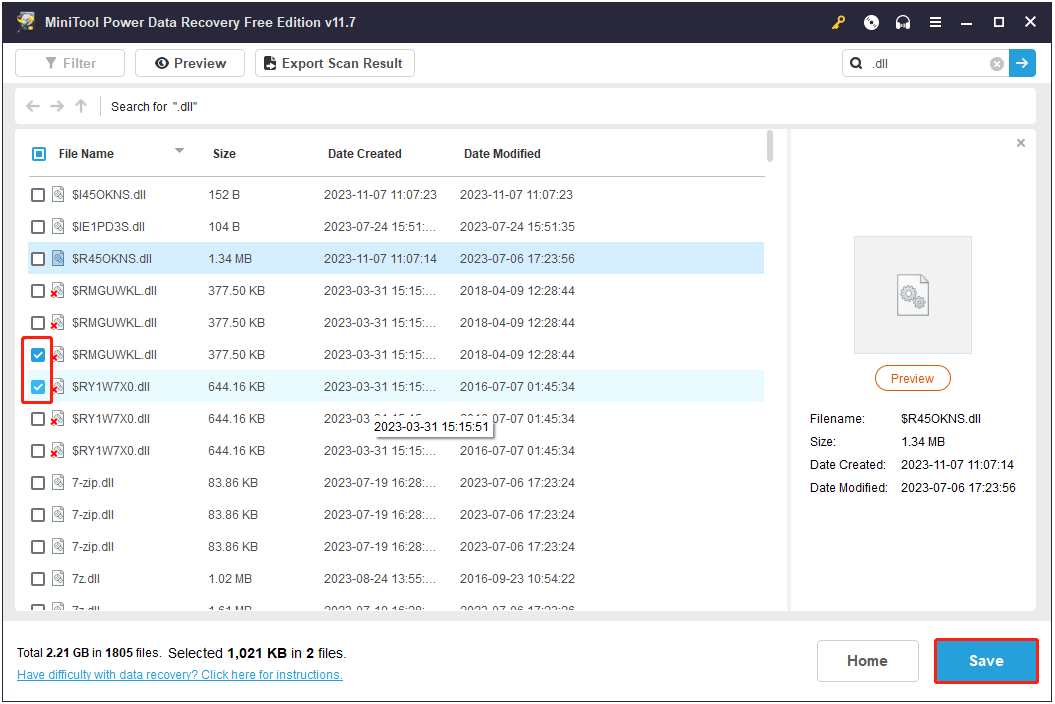This screenshot has height=704, width=1055.
Task: Open the hamburger menu
Action: click(x=935, y=22)
